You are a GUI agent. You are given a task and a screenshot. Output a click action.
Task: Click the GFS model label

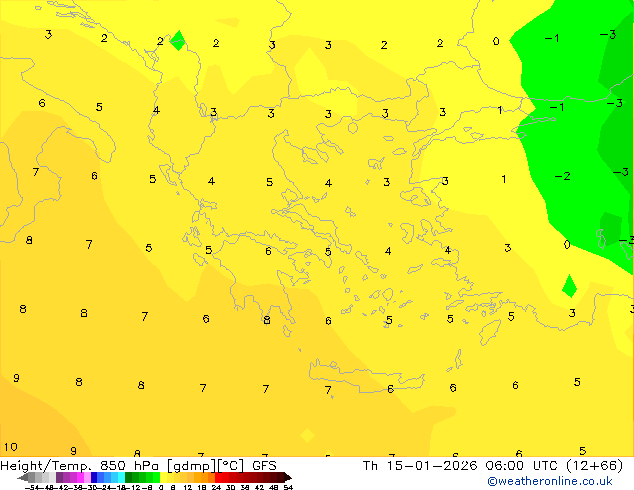pyautogui.click(x=264, y=465)
